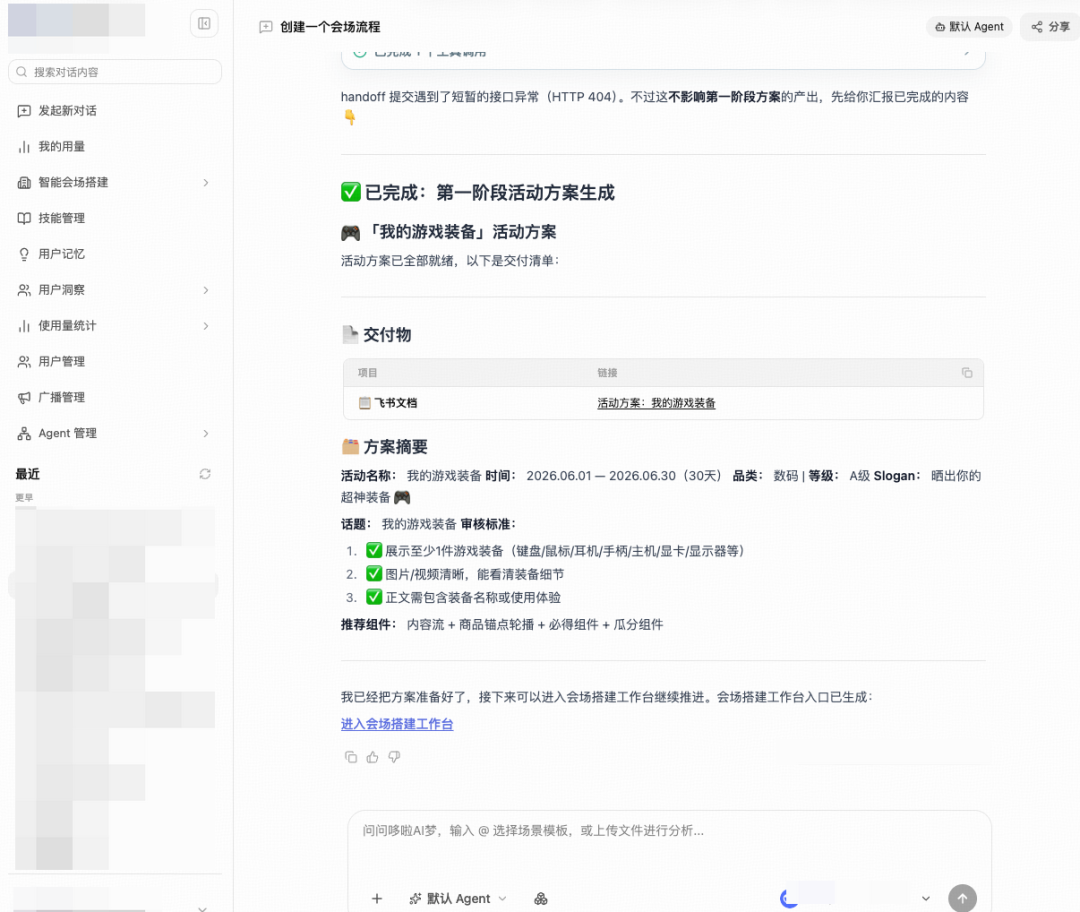Expand the 用户洞察 chevron
The image size is (1080, 912).
(206, 290)
